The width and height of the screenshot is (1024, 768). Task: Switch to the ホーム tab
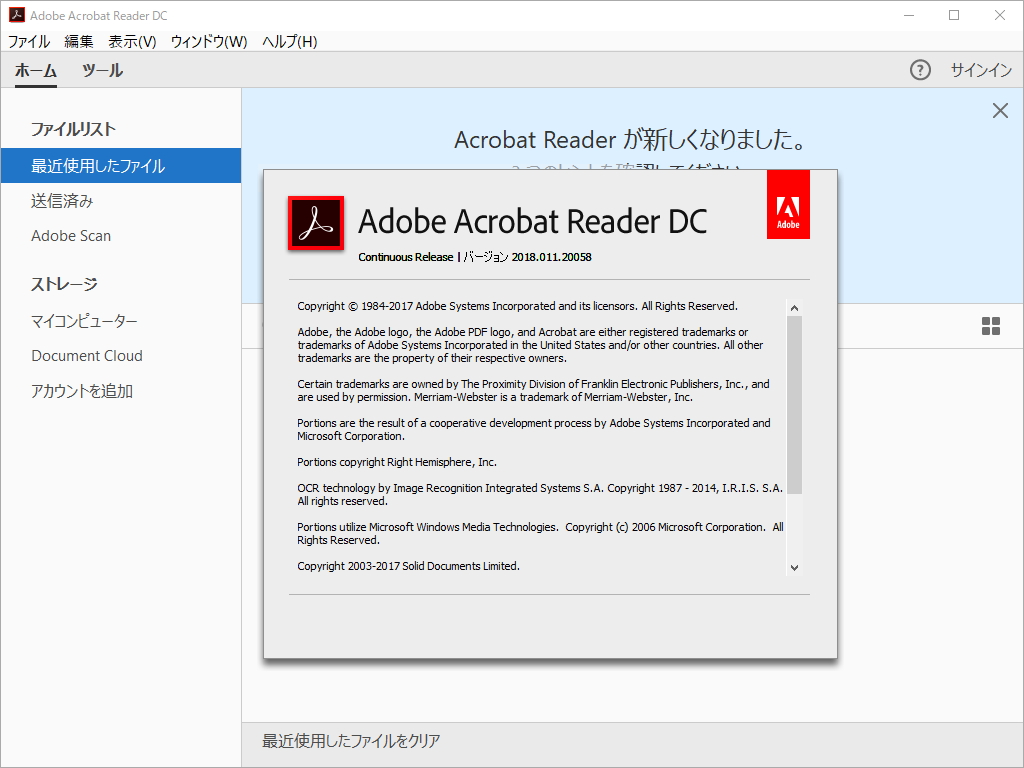click(x=36, y=70)
